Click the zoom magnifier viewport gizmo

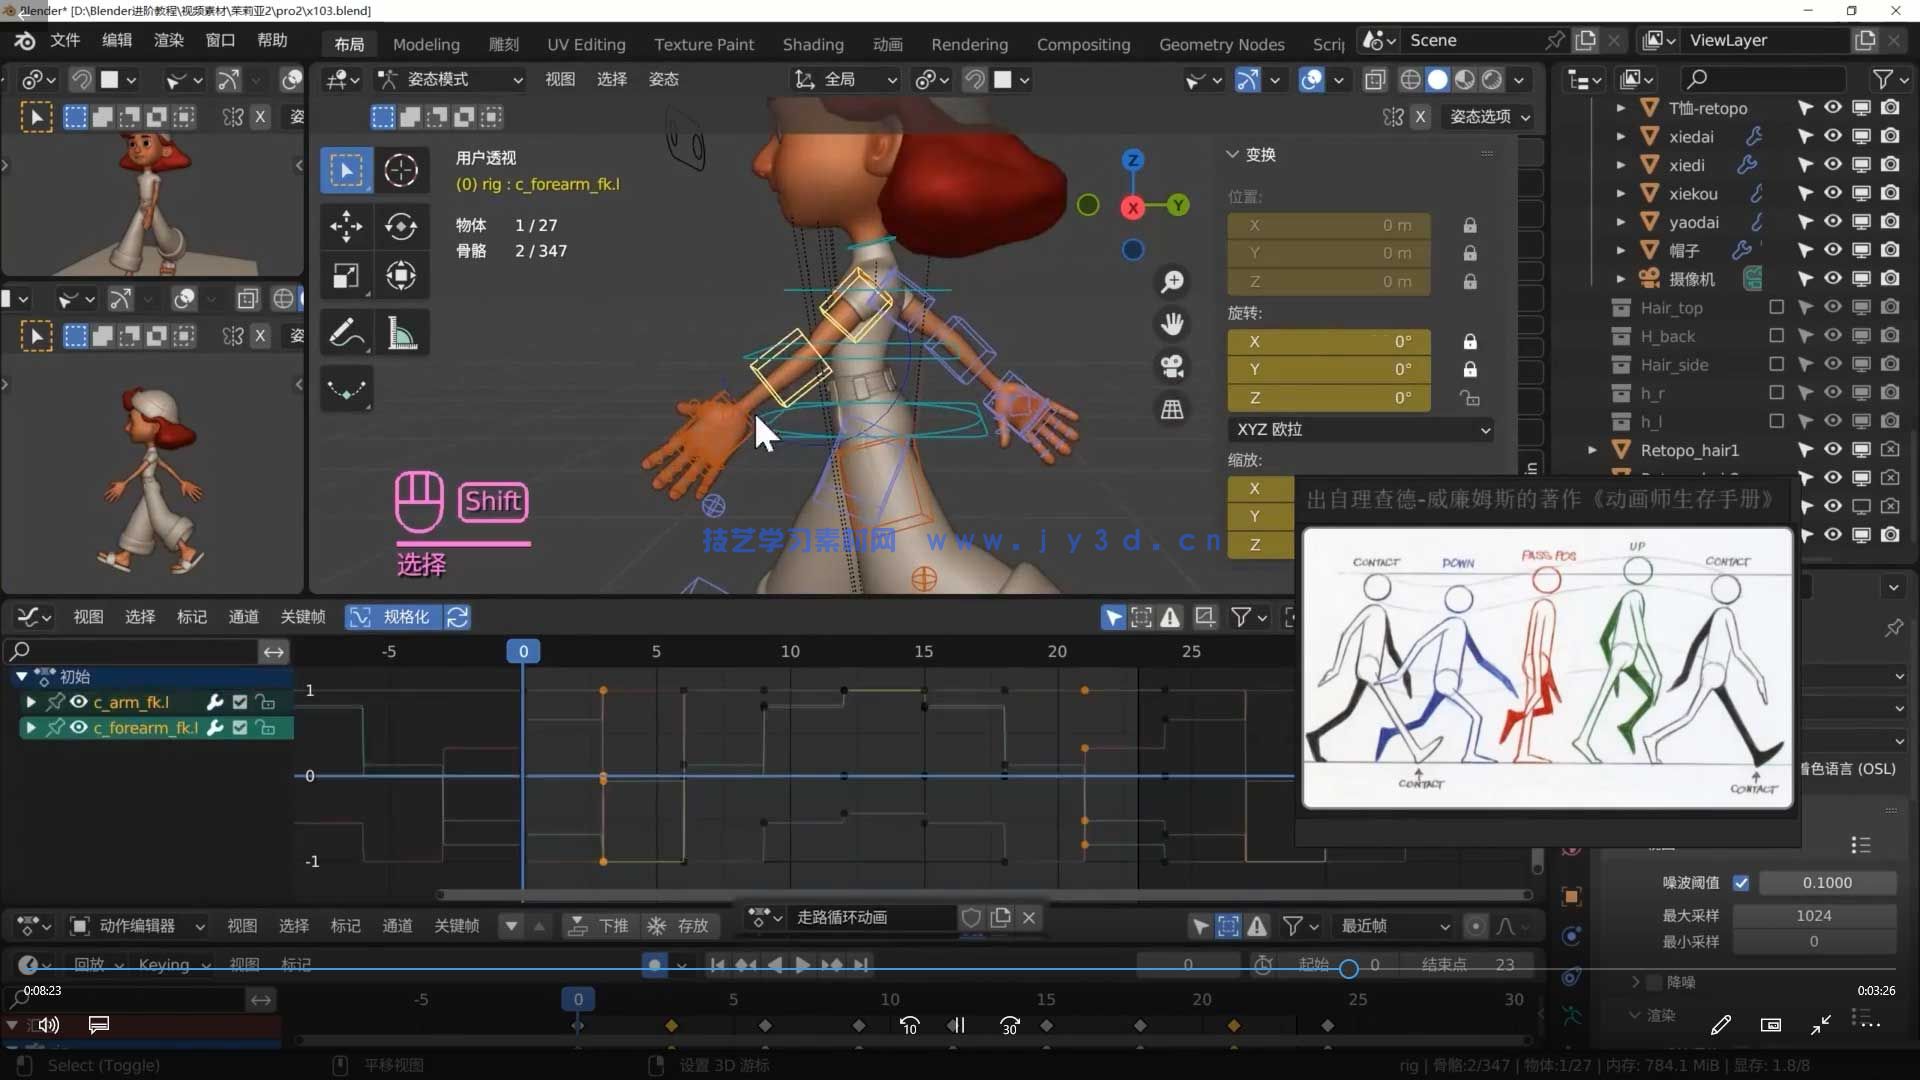tap(1172, 282)
